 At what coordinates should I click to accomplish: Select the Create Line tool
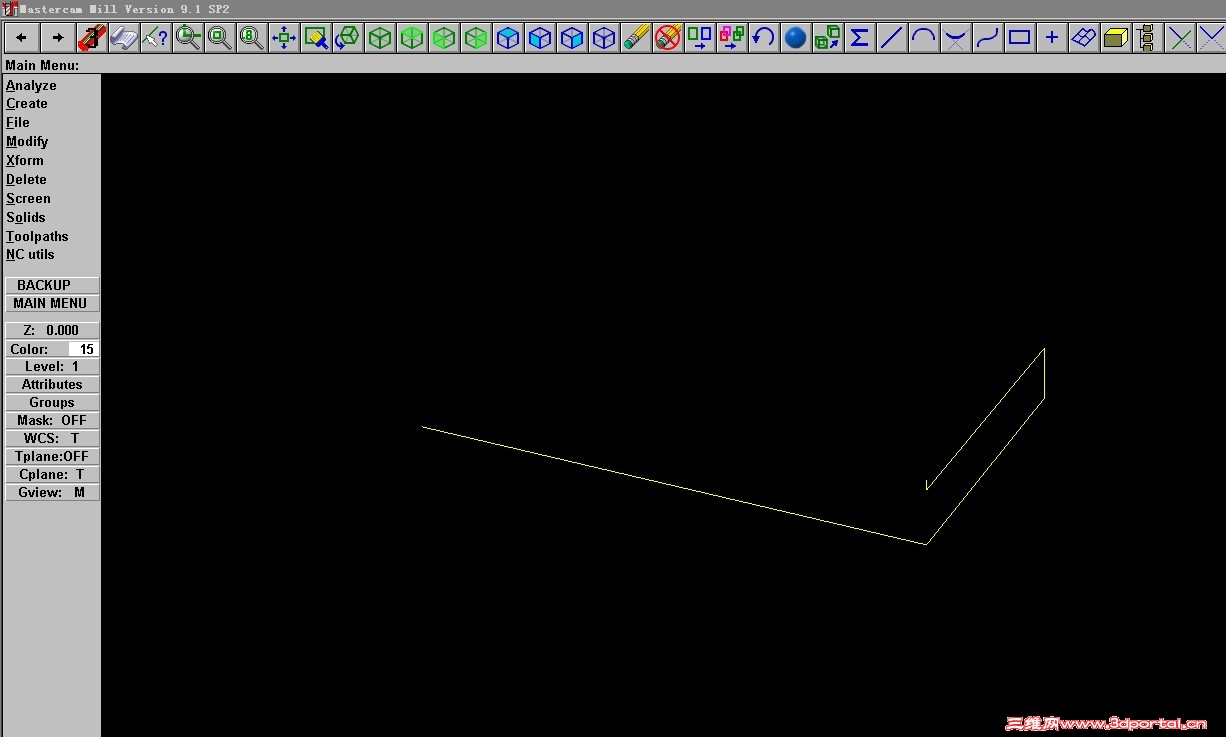click(891, 37)
